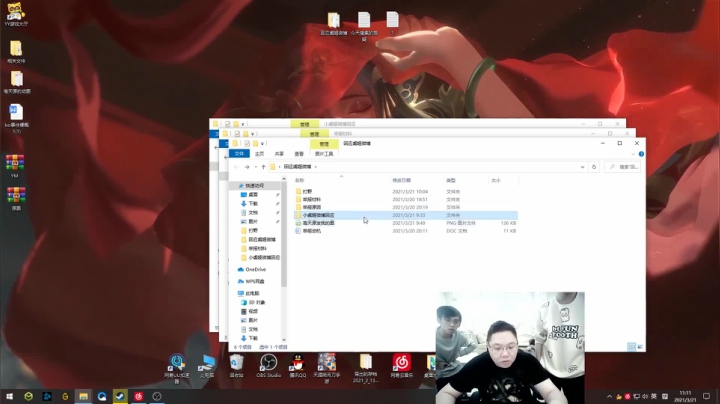Select folder modified 2021/3/21 10:04

tap(406, 191)
